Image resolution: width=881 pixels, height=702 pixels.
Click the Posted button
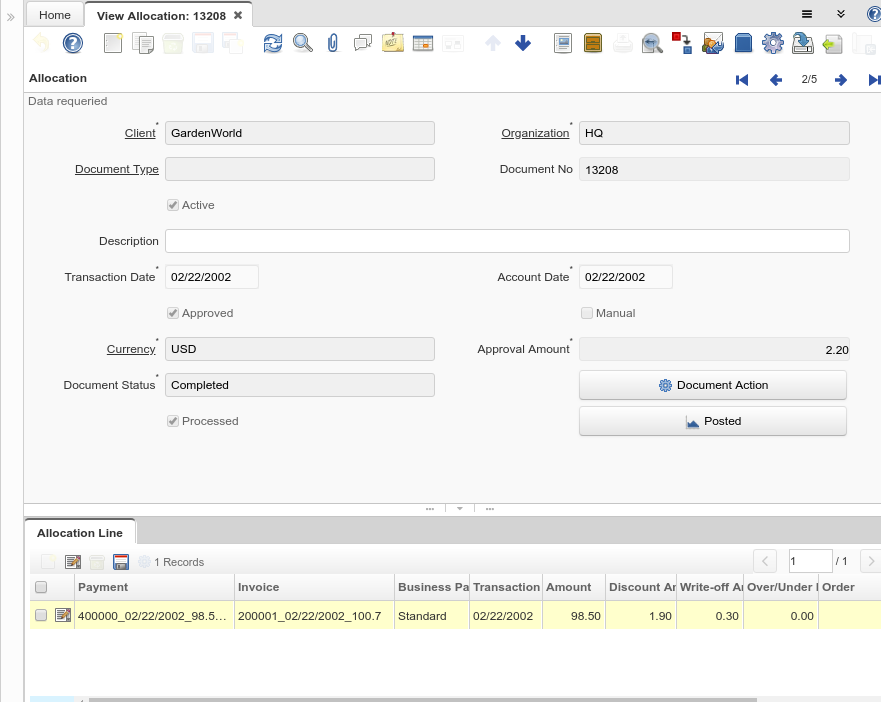tap(713, 421)
